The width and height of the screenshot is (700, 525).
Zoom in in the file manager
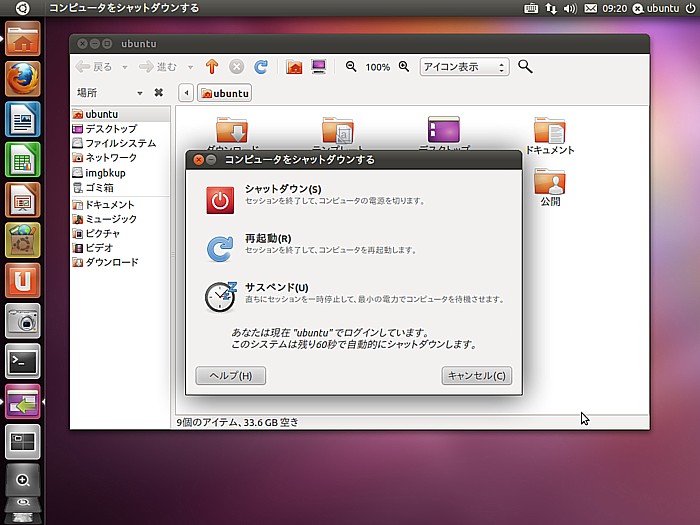[x=404, y=67]
